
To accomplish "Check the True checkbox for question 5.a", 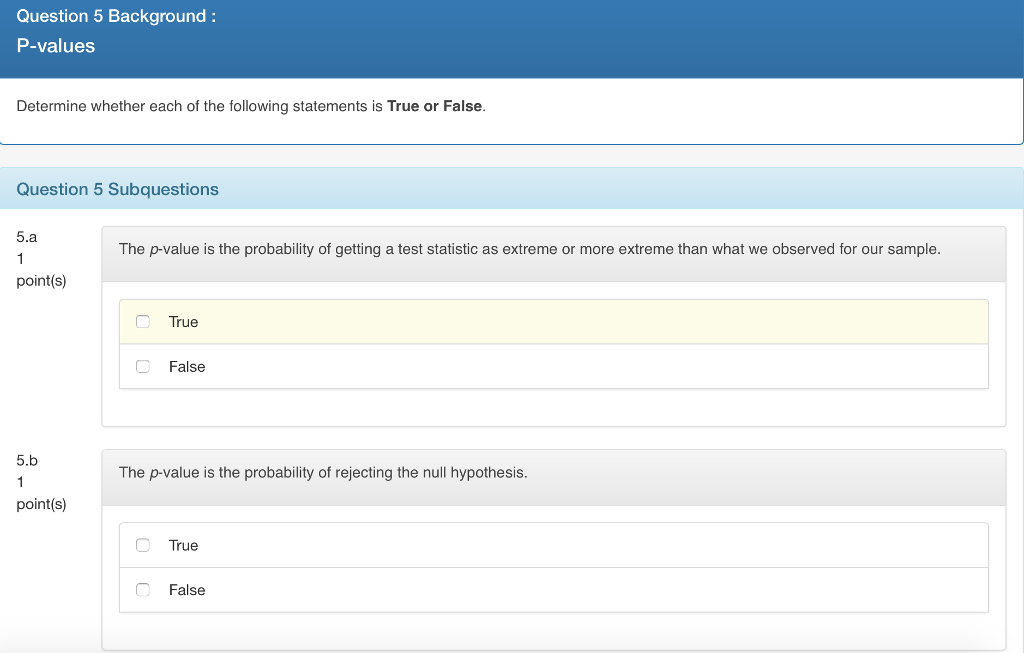I will tap(143, 321).
